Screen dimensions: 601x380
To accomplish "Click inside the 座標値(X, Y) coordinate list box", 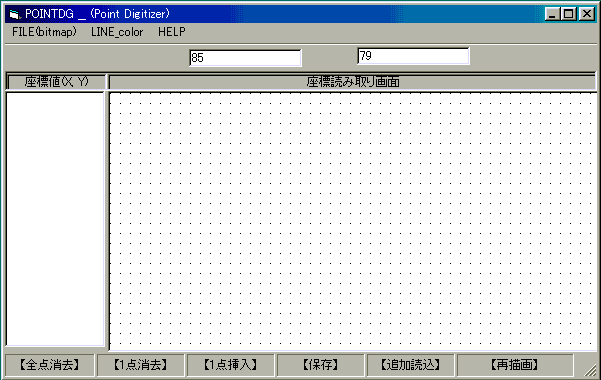I will tap(55, 219).
